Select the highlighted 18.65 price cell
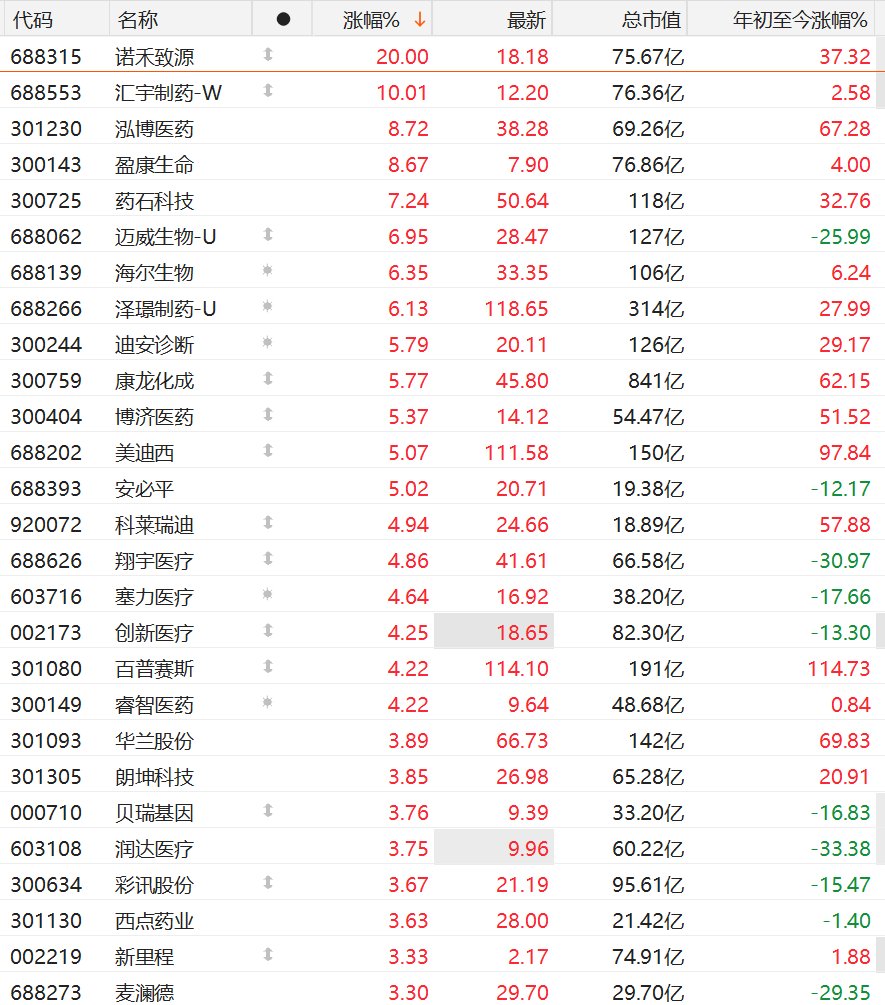Image resolution: width=885 pixels, height=1005 pixels. (494, 632)
